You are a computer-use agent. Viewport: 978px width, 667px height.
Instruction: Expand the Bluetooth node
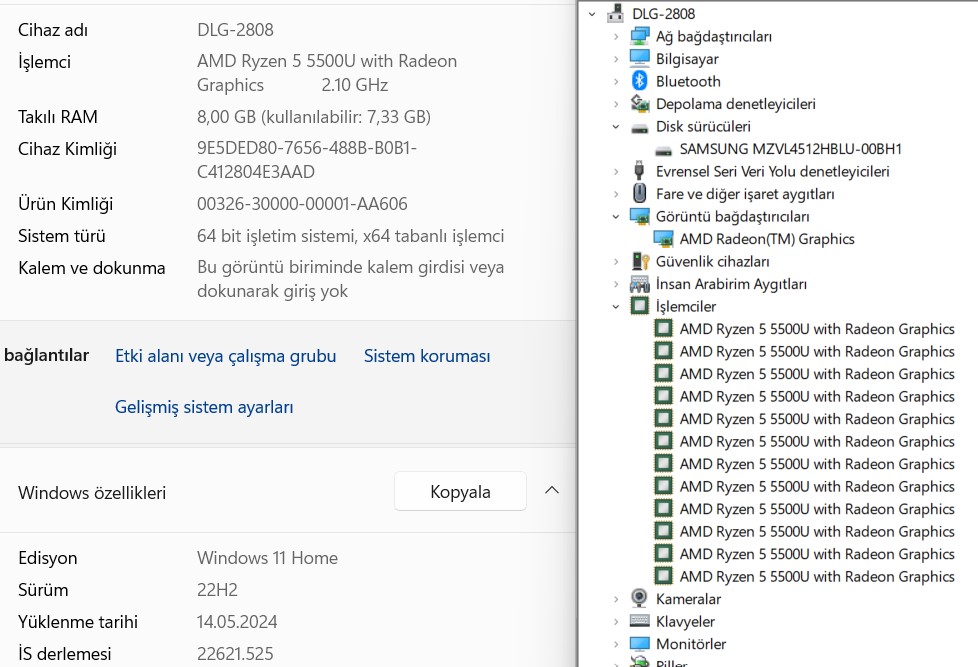(616, 81)
